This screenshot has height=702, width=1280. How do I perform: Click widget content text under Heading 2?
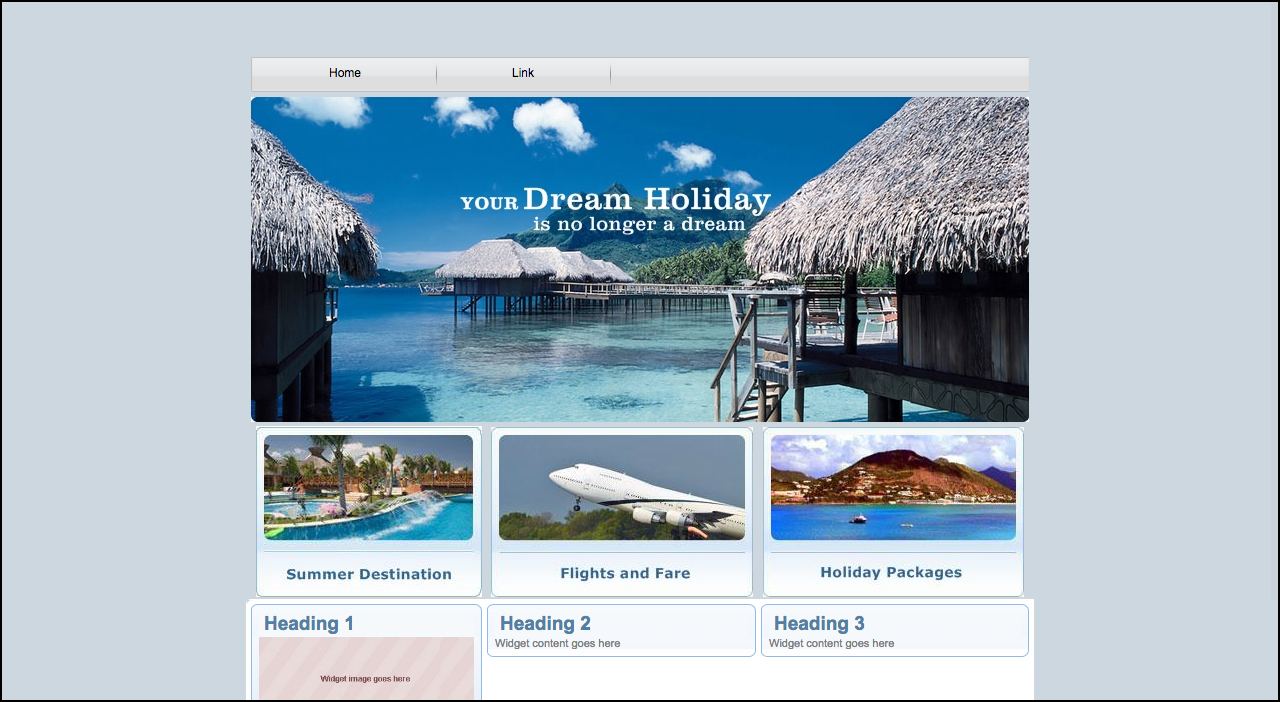point(557,644)
